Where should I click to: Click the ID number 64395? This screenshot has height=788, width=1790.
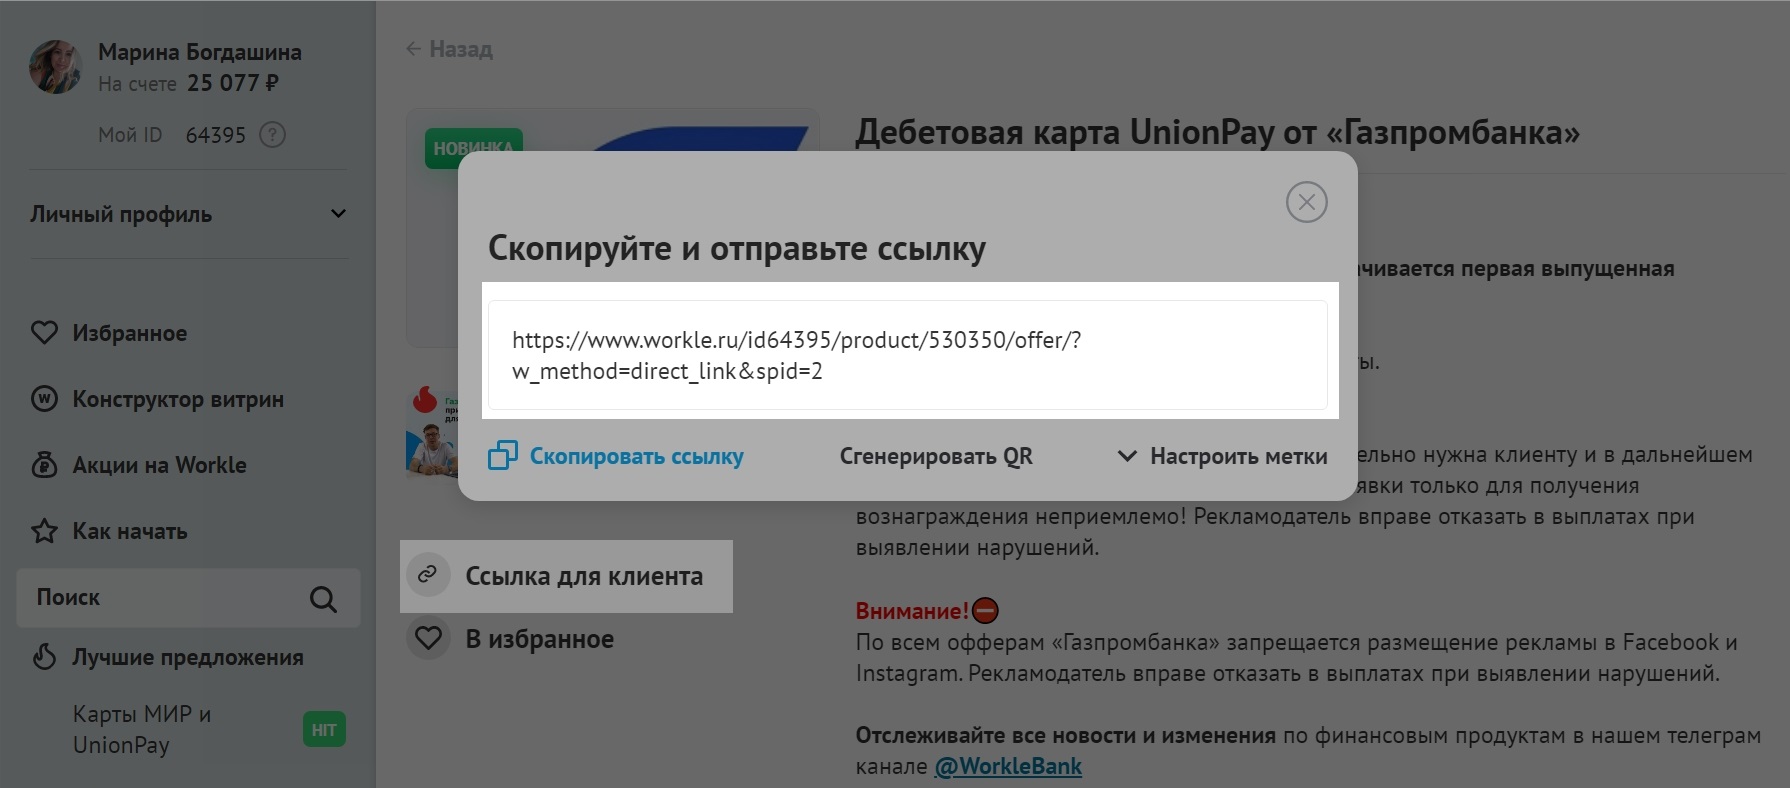click(215, 135)
